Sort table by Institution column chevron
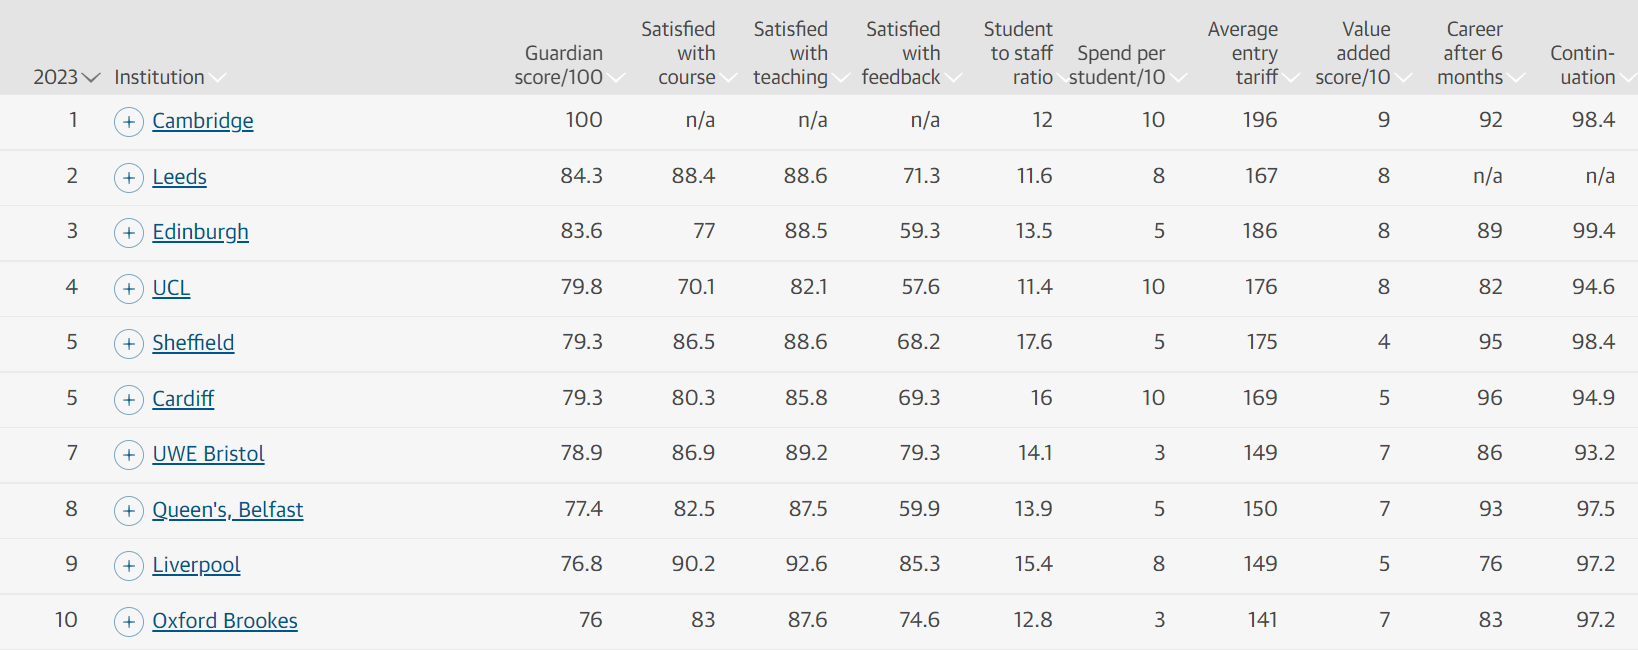The height and width of the screenshot is (650, 1638). tap(218, 78)
